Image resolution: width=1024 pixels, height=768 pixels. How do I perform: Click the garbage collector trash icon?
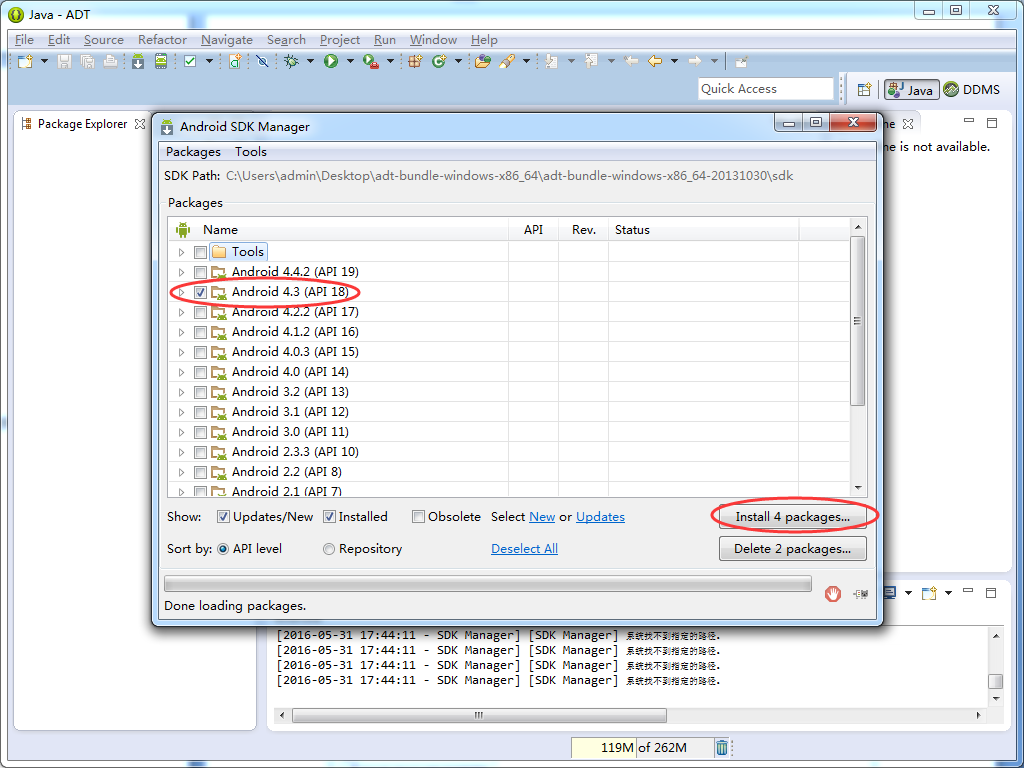pos(722,747)
